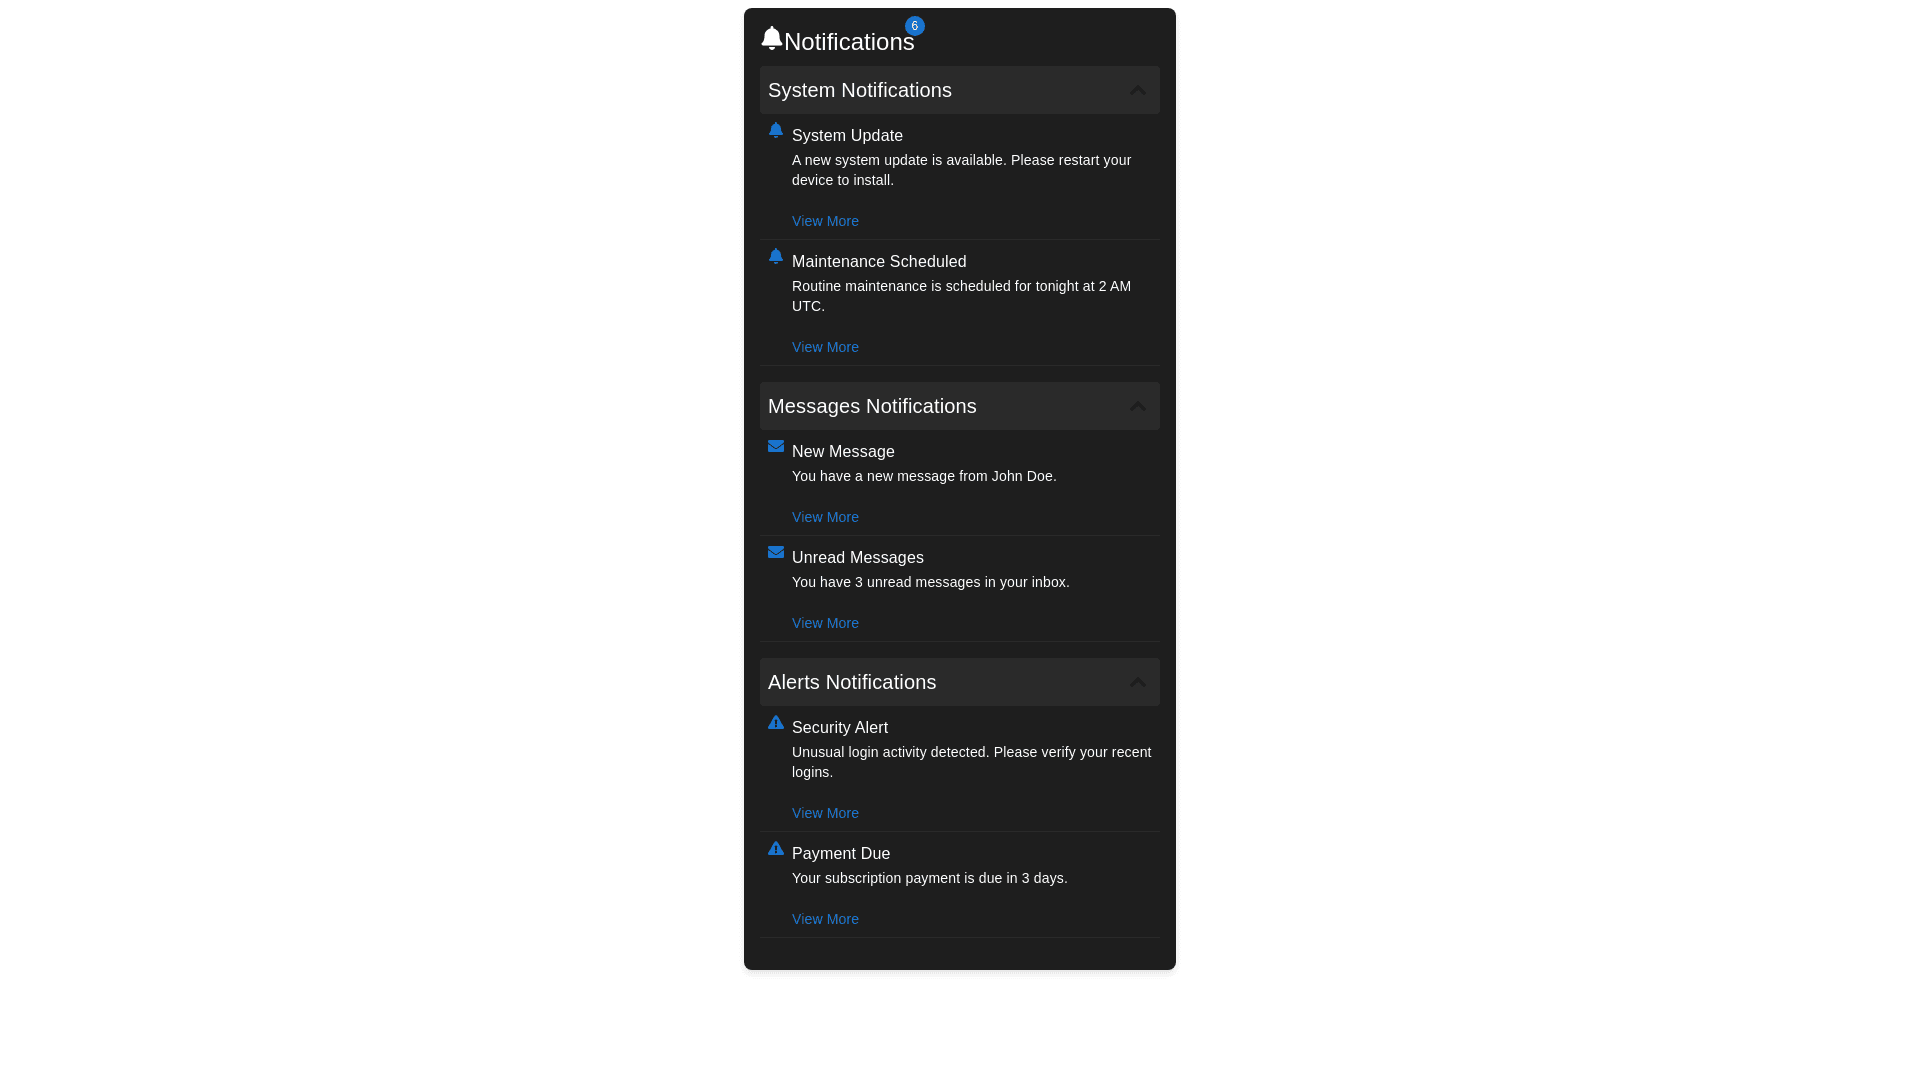Click the bell icon beside System Update
The image size is (1920, 1080).
(x=775, y=130)
